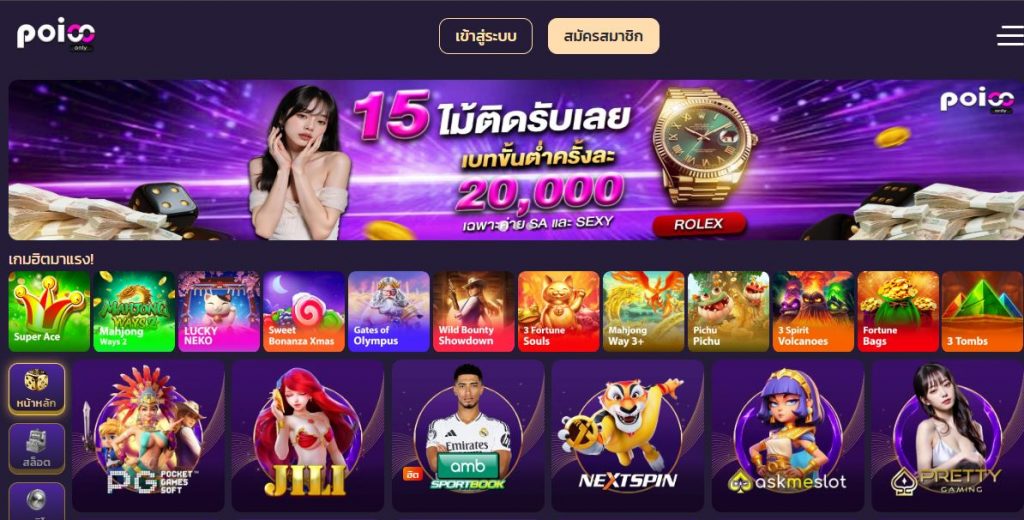Screen dimensions: 1024x520
Task: Launch Mahjong Ways 2 game
Action: 134,312
